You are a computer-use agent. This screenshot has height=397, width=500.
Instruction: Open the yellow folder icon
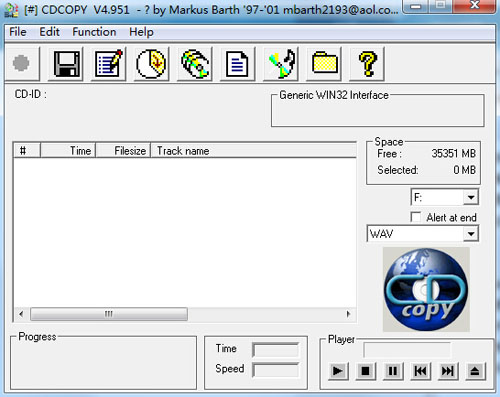(324, 63)
